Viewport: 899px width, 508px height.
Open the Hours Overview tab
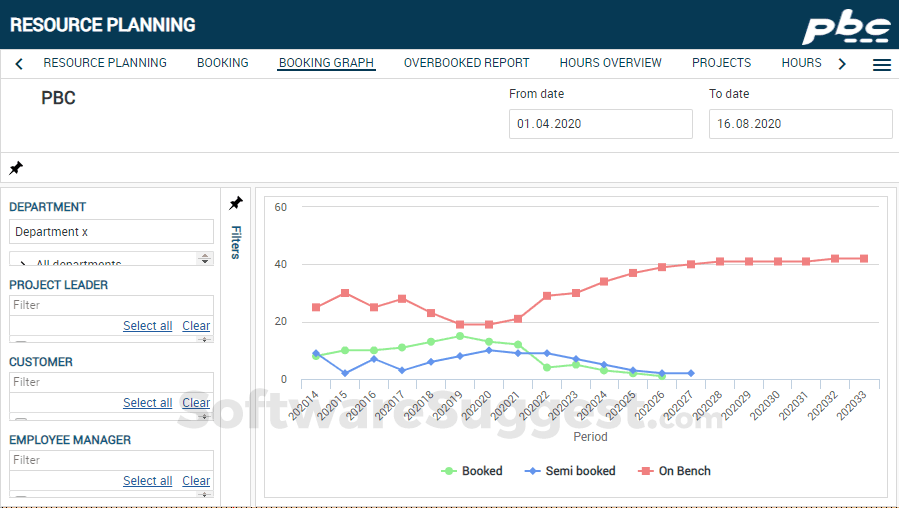[610, 63]
